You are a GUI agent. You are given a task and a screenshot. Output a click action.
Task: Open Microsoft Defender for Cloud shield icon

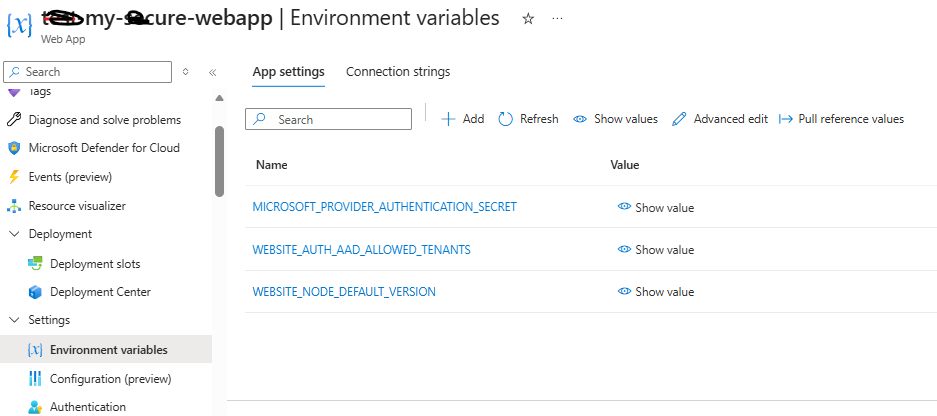(14, 148)
